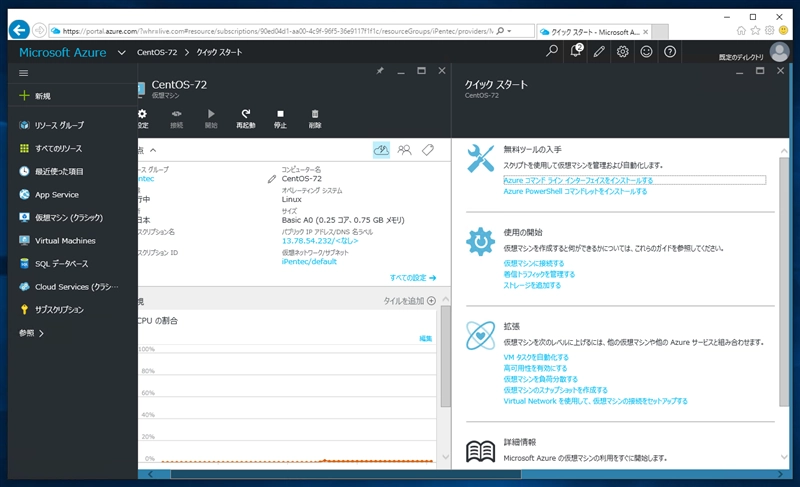Screen dimensions: 800x487
Task: Open すべてのリソース in sidebar
Action: (x=58, y=148)
